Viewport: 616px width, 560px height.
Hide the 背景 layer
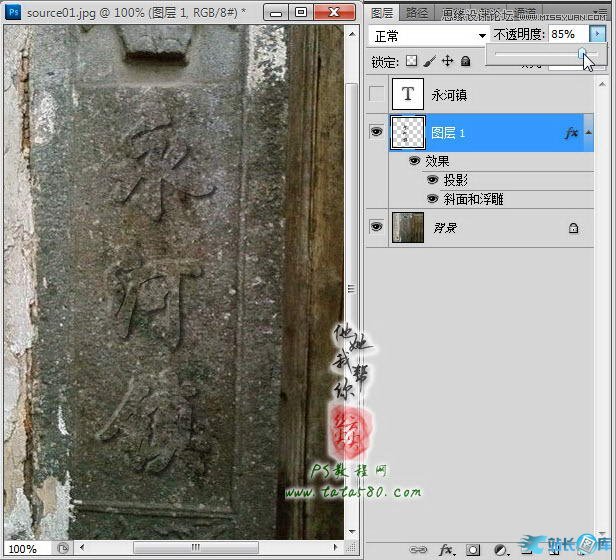point(376,227)
